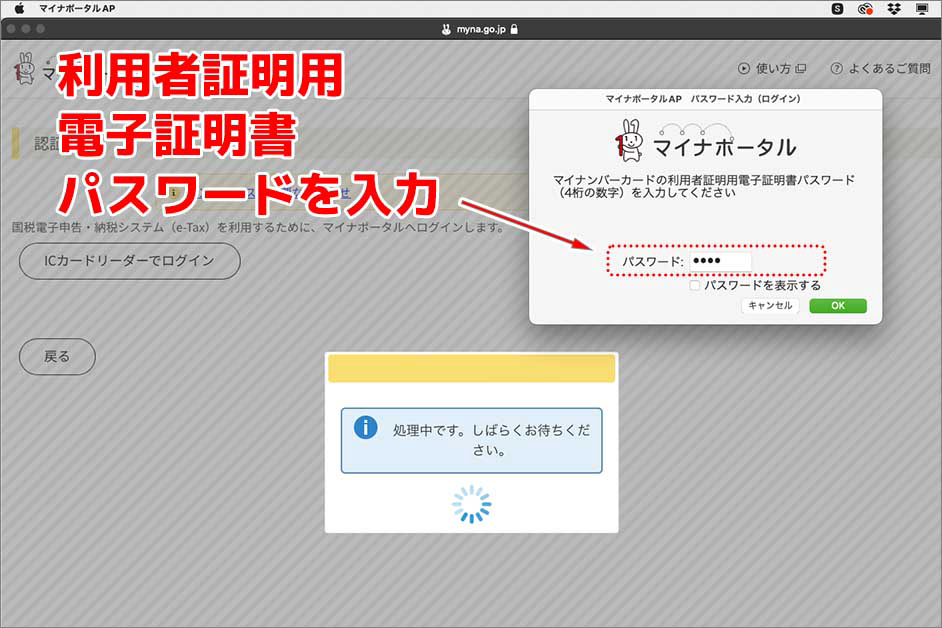Select ICカードリーダーでログイン
This screenshot has width=942, height=628.
[x=128, y=261]
